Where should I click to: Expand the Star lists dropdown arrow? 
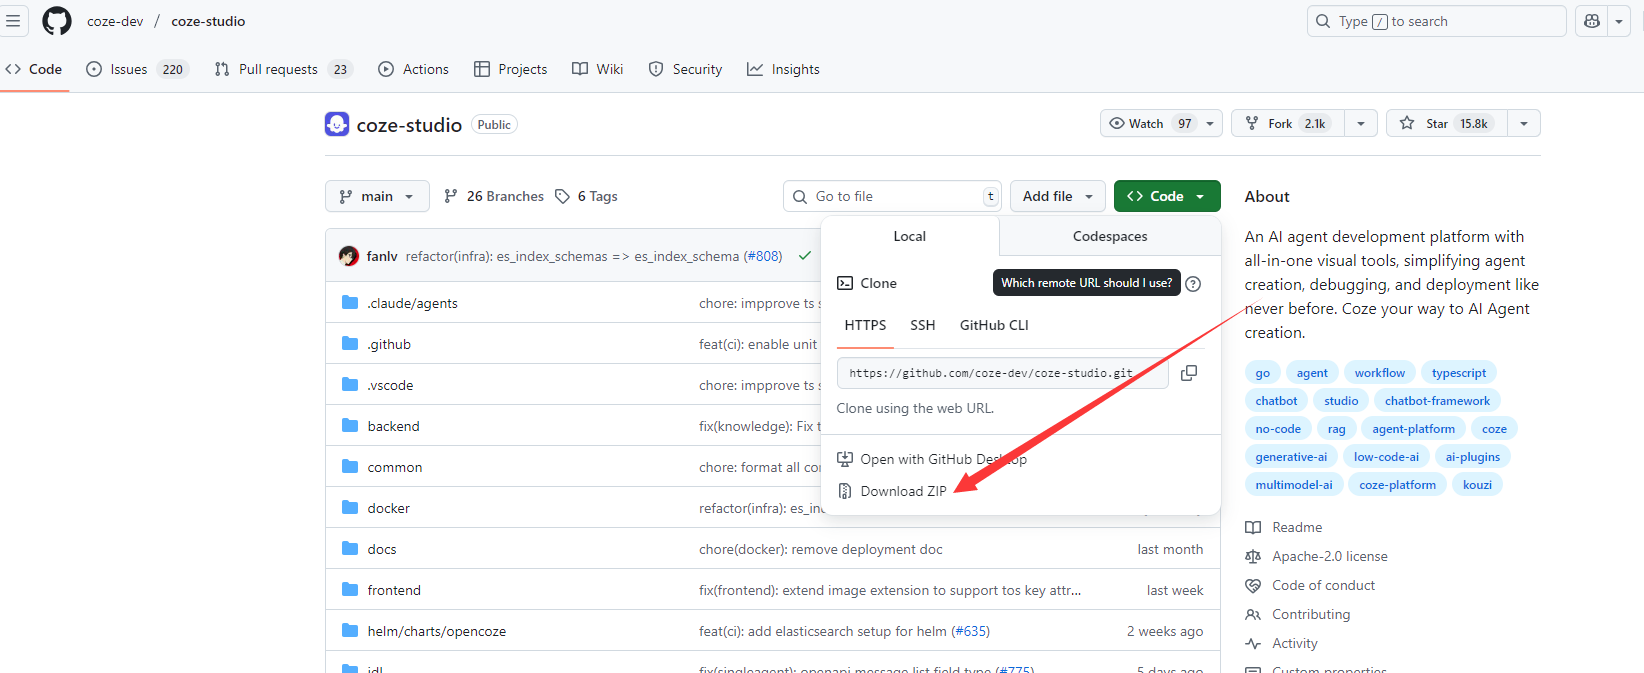(x=1524, y=123)
